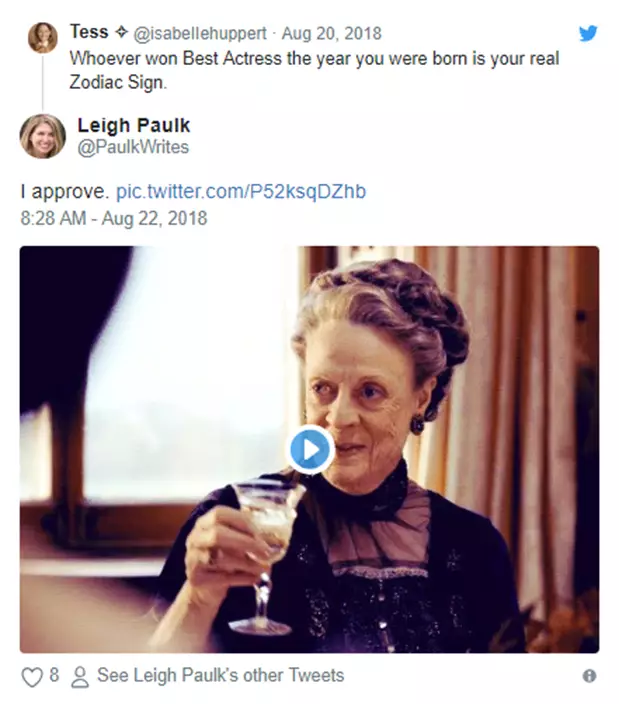The width and height of the screenshot is (619, 704).
Task: Click the Tess display name
Action: click(x=90, y=32)
